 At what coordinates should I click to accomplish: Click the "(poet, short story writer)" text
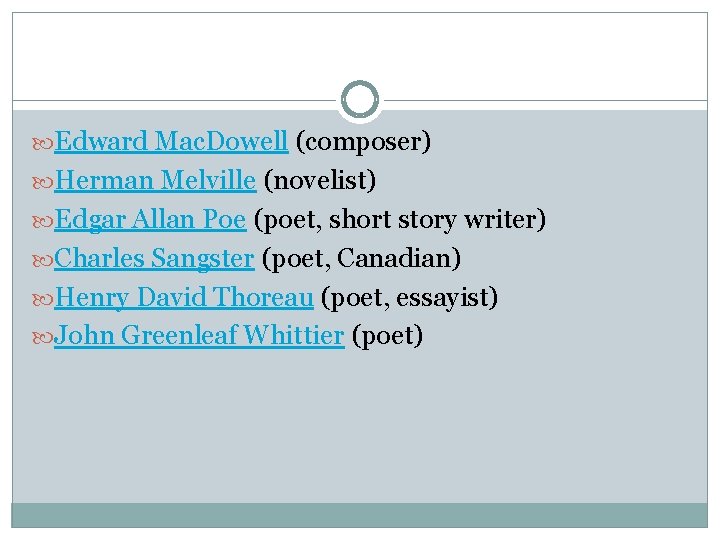click(400, 220)
